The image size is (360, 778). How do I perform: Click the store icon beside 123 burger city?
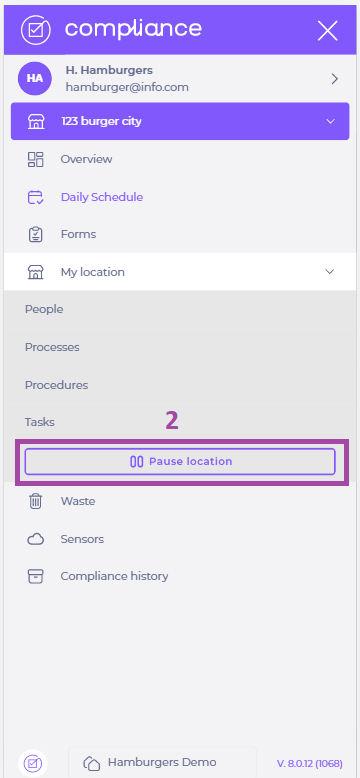click(36, 122)
